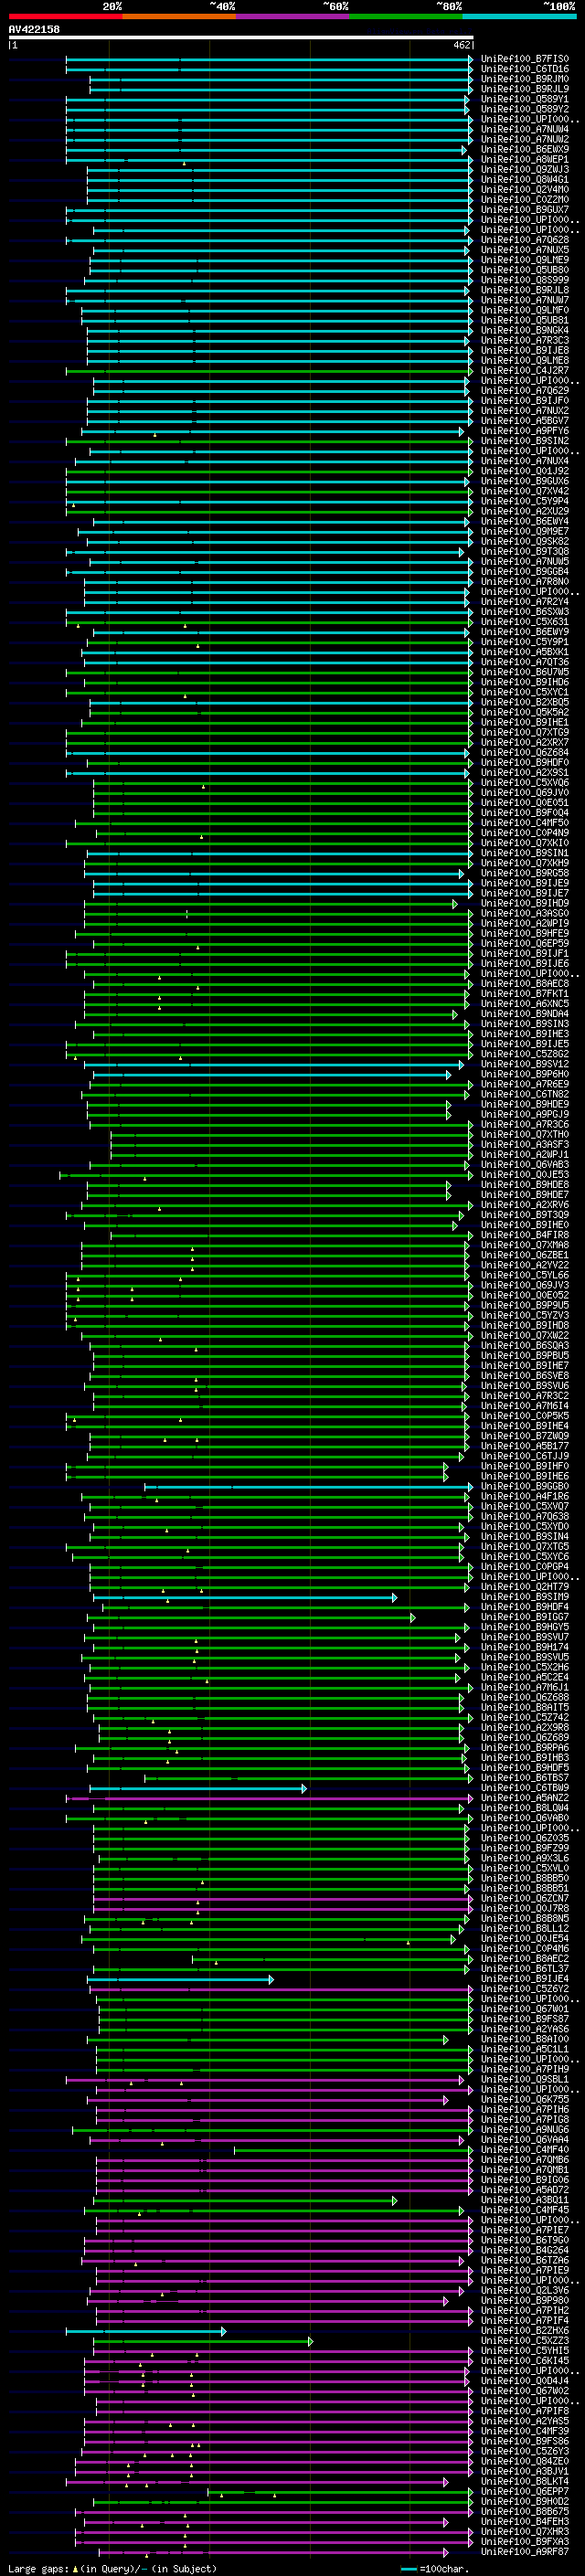This screenshot has height=2576, width=585.
Task: Open the UniRef100_A7NUW4 hit
Action: (525, 130)
